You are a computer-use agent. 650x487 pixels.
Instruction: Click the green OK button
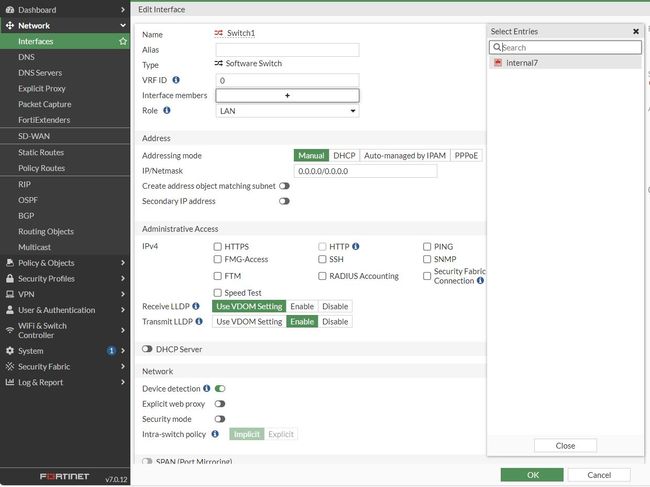pos(532,475)
